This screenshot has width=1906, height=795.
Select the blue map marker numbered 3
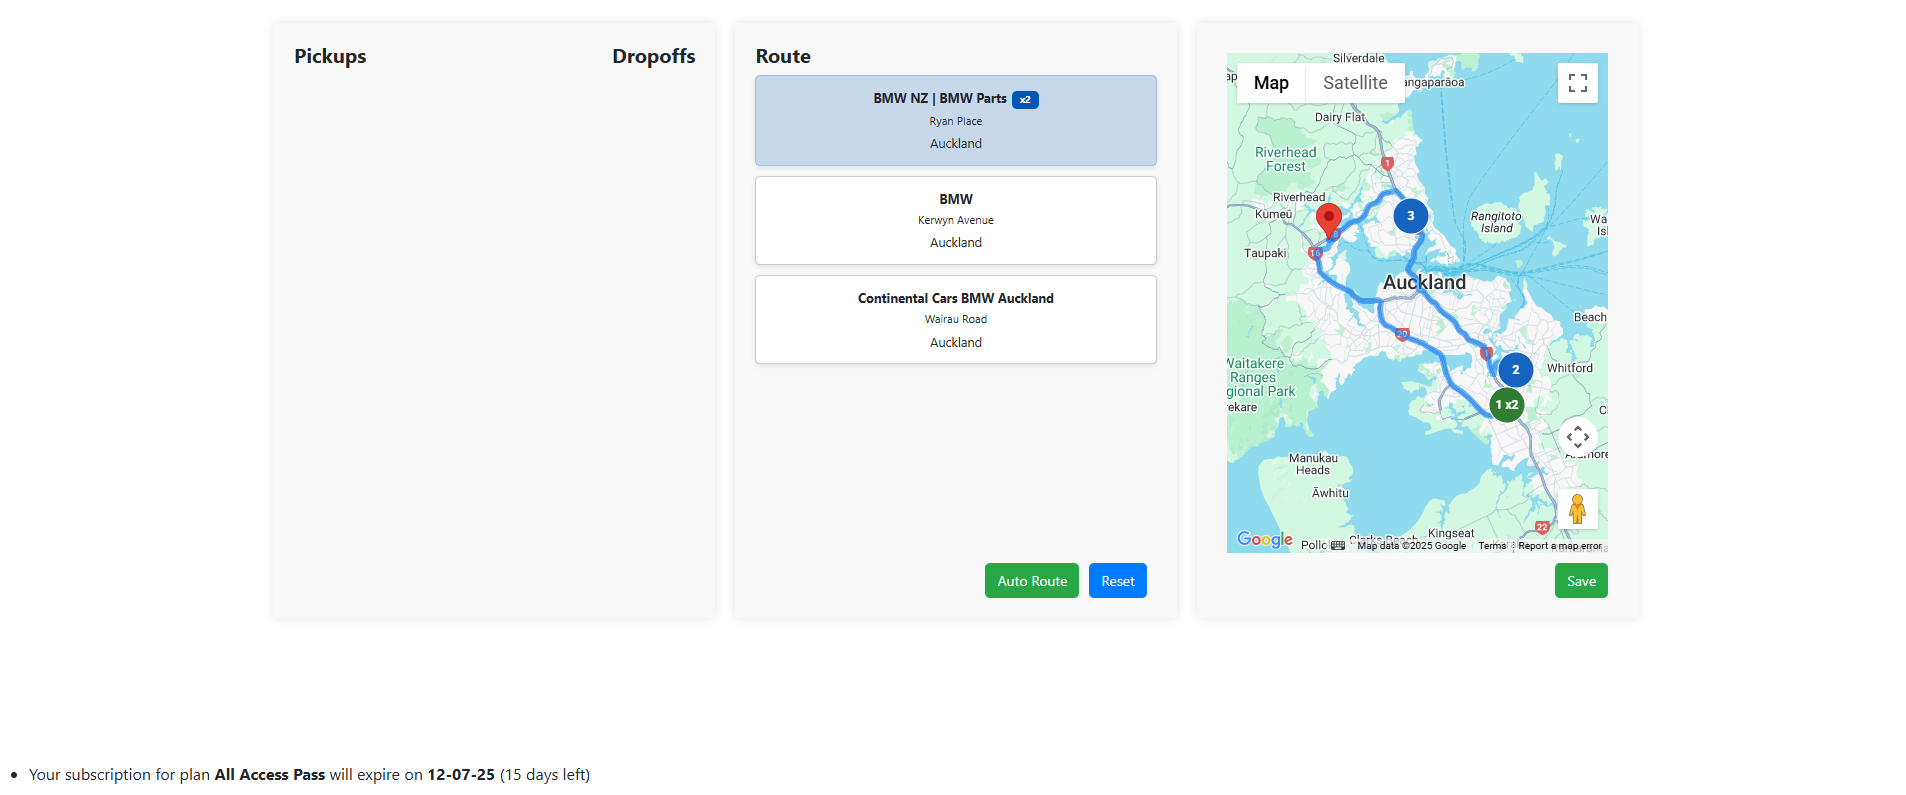pyautogui.click(x=1410, y=215)
